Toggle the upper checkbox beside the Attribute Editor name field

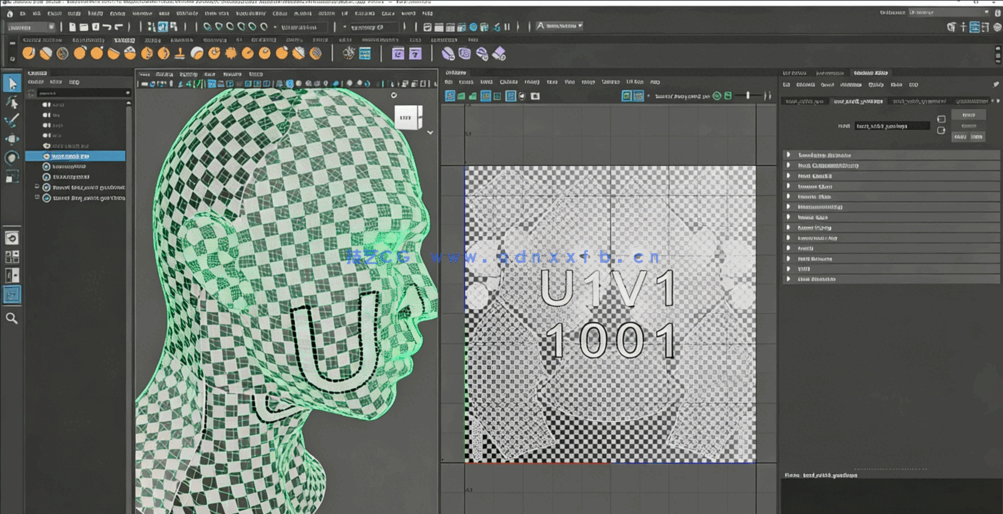pos(941,120)
